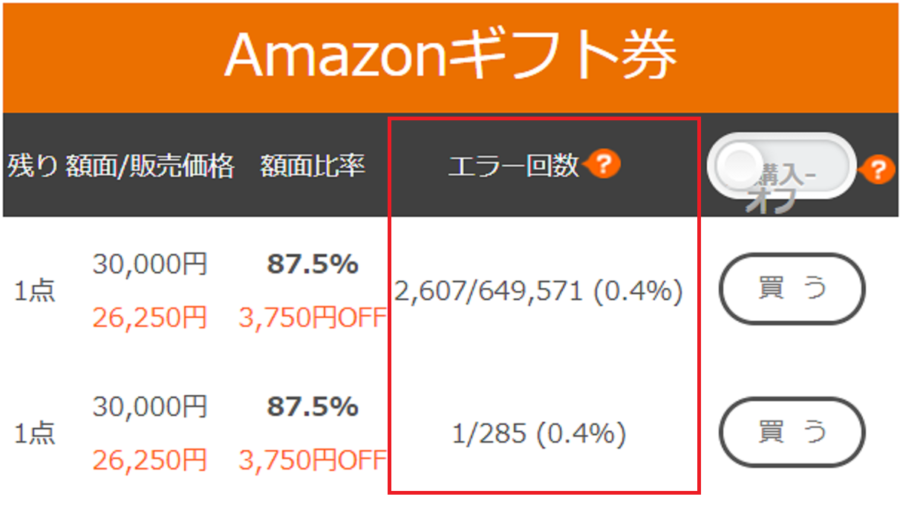Screen dimensions: 900x511
Task: Click the second row's 1点 remaining count
Action: [x=34, y=433]
